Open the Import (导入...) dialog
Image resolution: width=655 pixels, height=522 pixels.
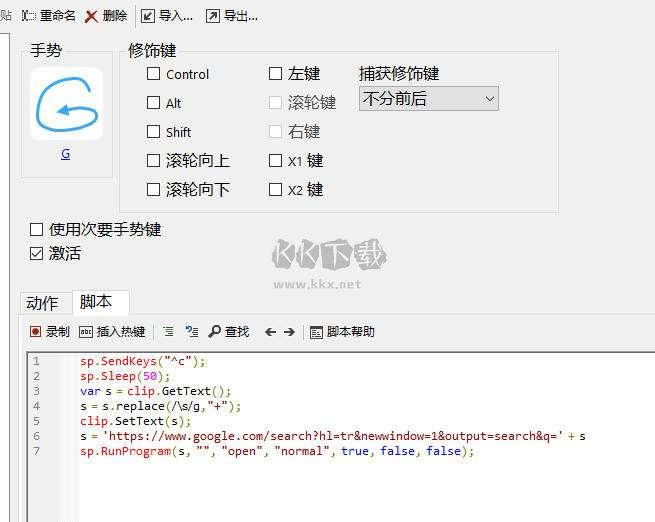pos(167,16)
